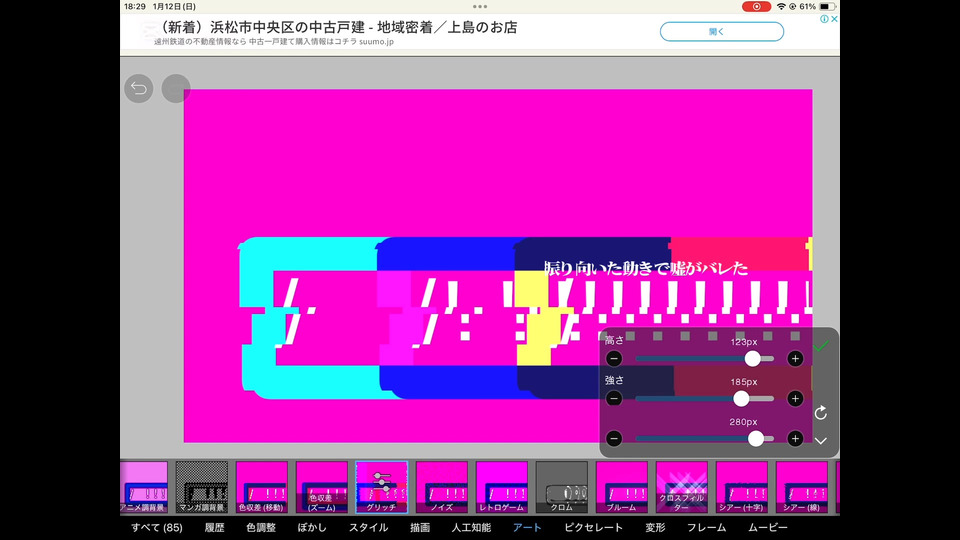Switch to the フレーム category
This screenshot has height=540, width=960.
pos(707,528)
